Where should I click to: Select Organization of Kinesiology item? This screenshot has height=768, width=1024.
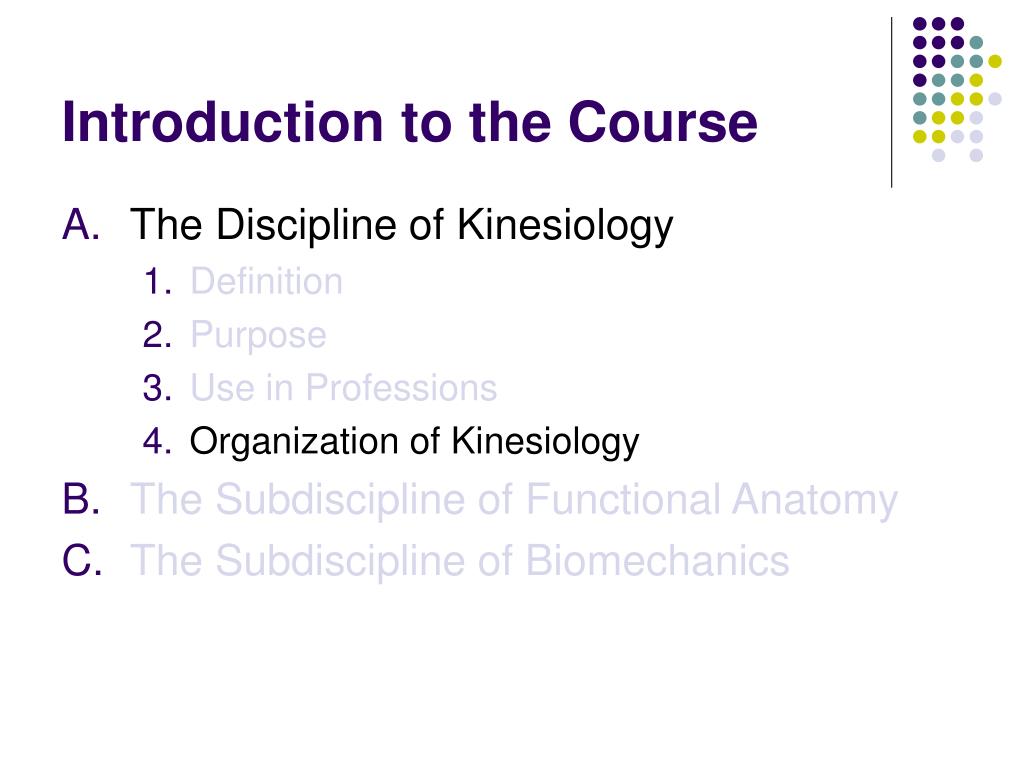(x=414, y=442)
